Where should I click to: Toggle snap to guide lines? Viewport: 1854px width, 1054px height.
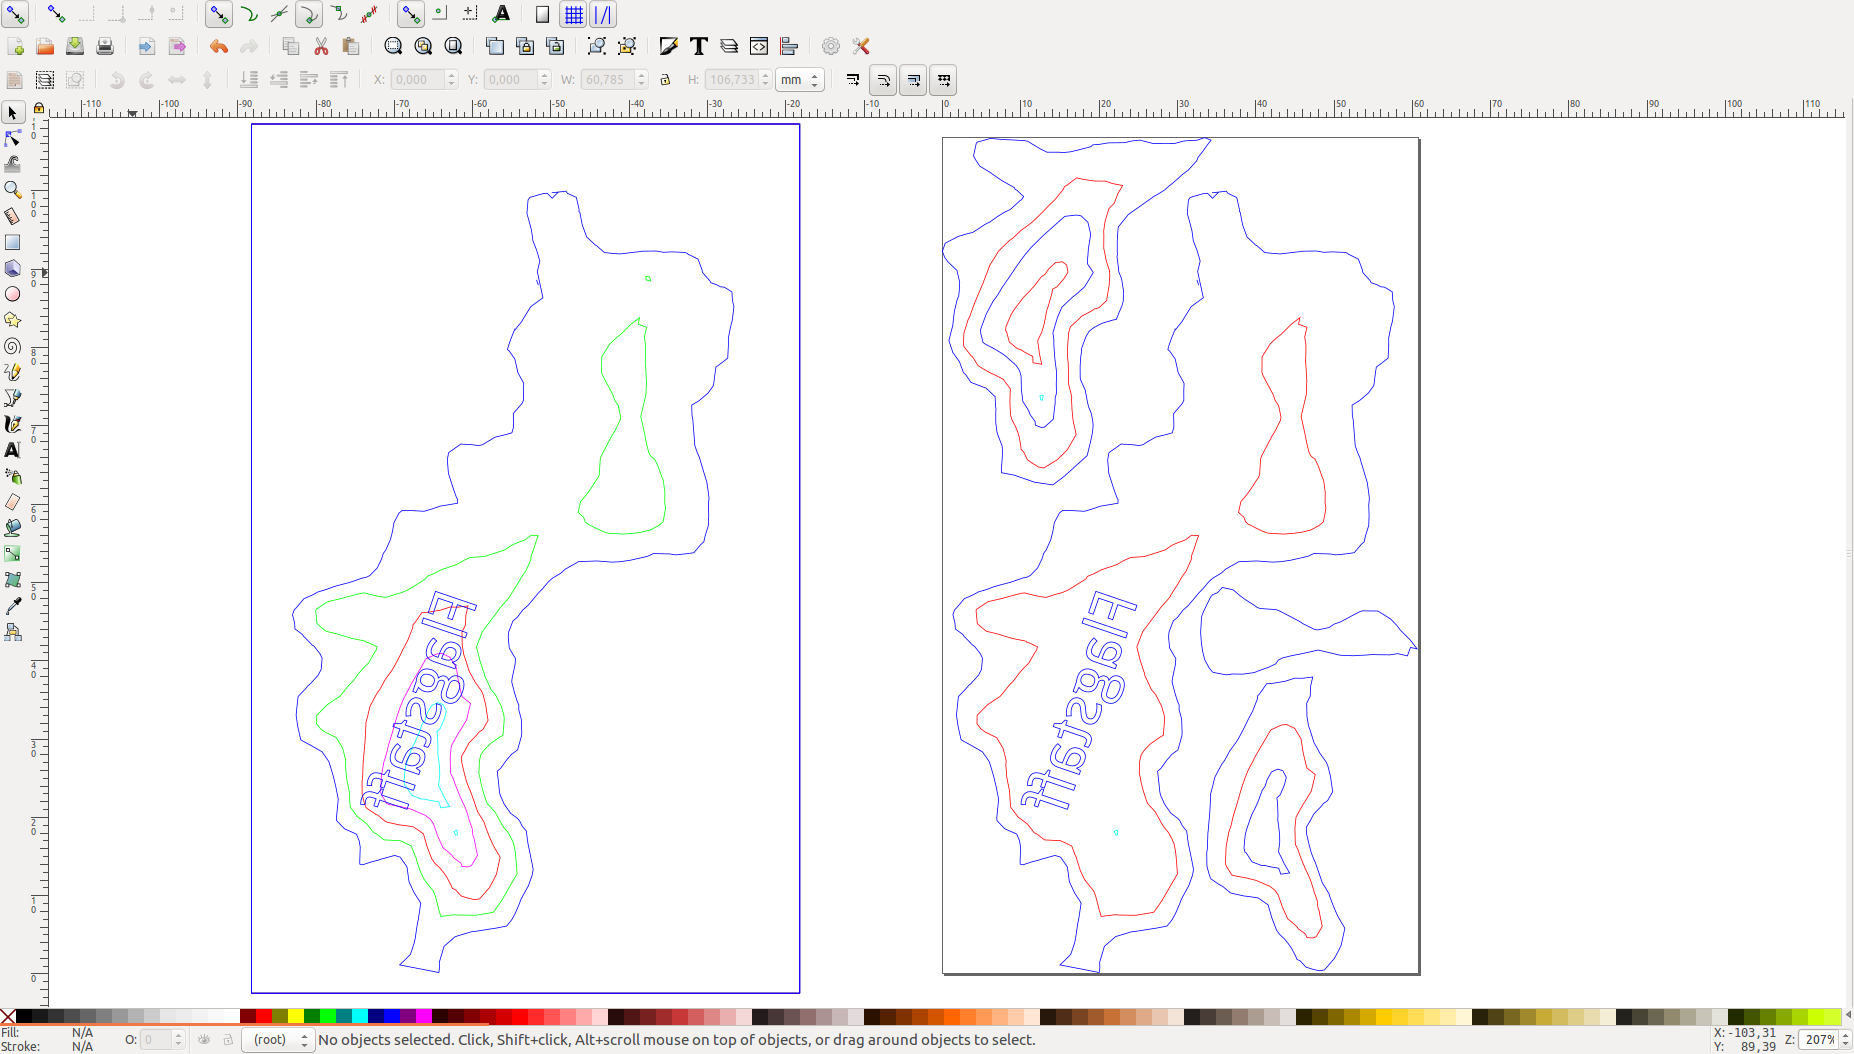coord(603,14)
